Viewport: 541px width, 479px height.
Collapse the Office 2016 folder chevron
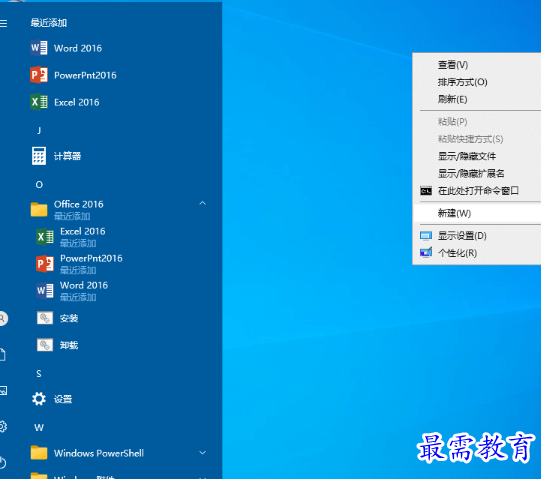(203, 203)
